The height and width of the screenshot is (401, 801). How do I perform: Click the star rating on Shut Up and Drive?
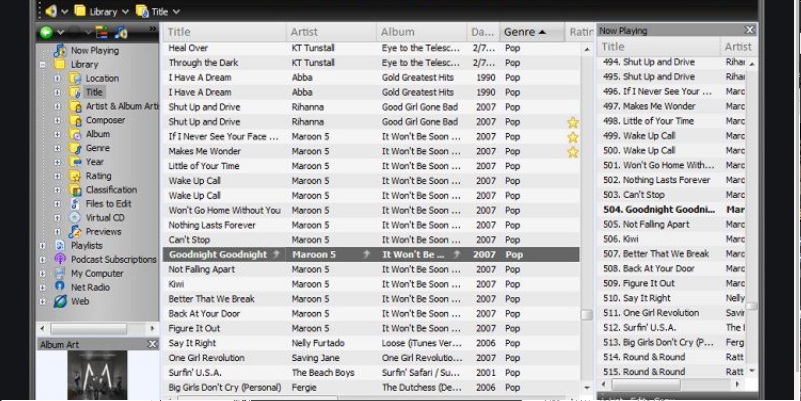573,122
